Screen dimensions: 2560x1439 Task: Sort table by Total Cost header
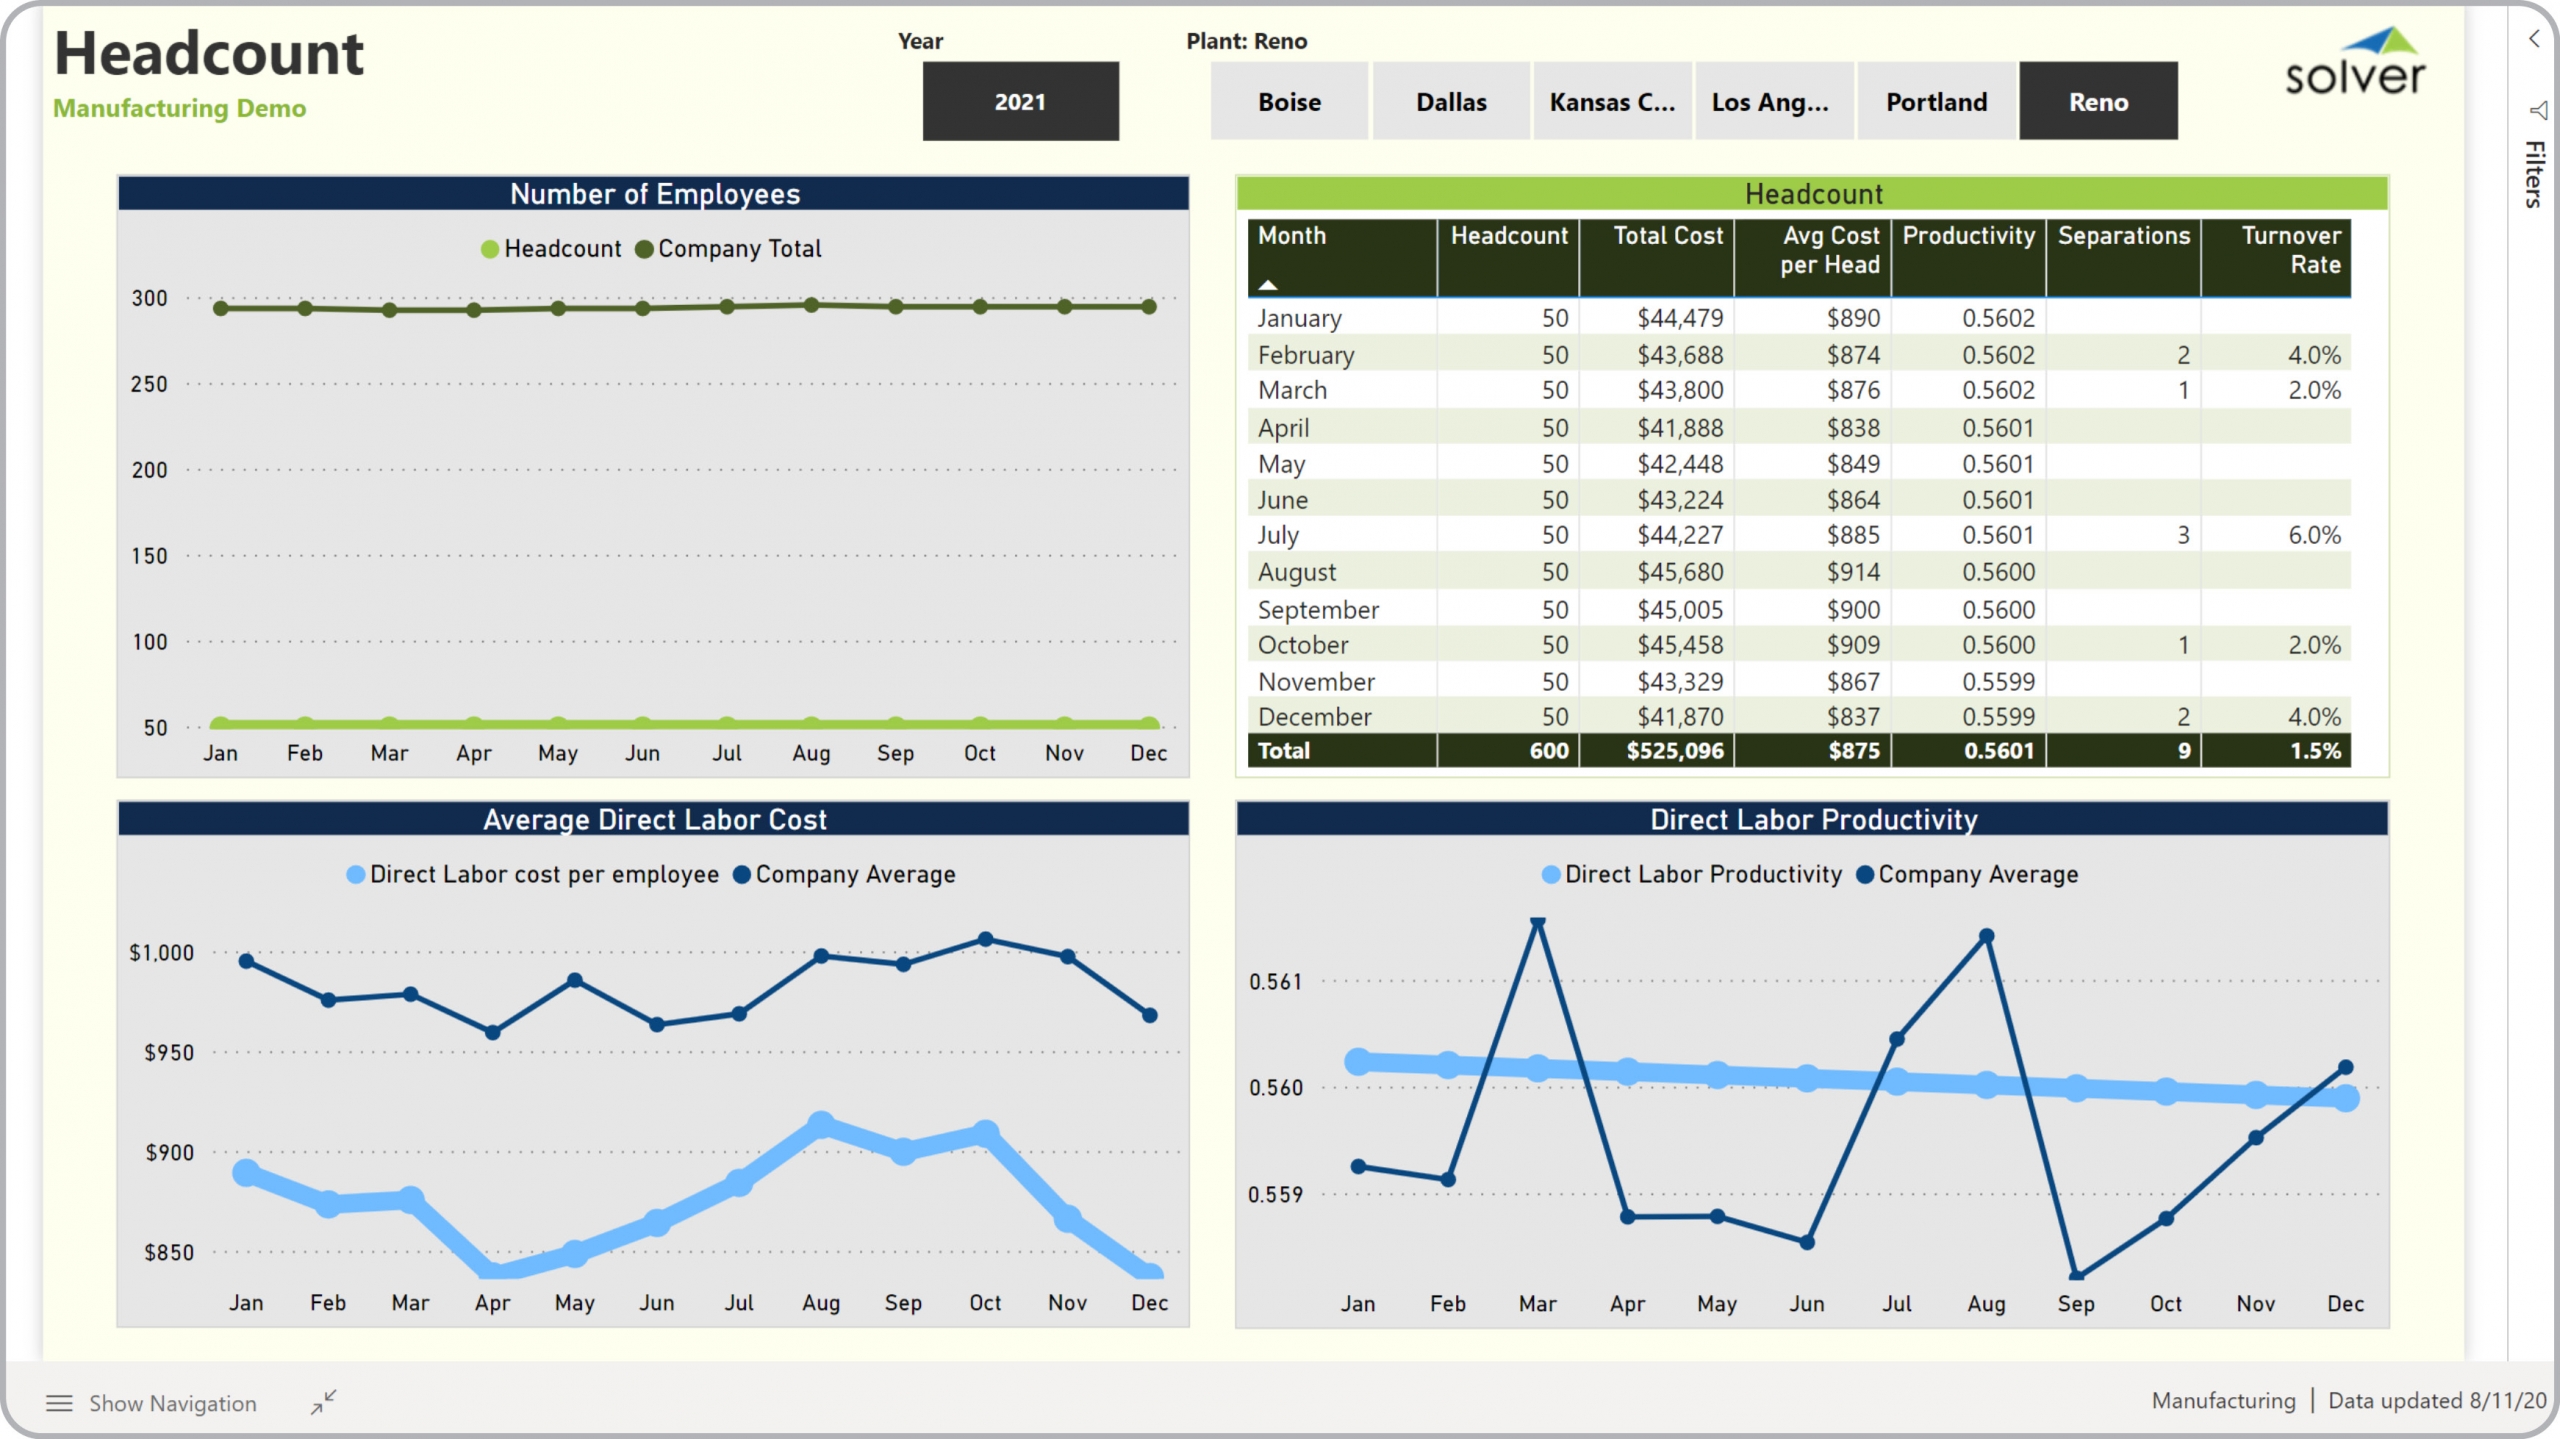pyautogui.click(x=1667, y=236)
